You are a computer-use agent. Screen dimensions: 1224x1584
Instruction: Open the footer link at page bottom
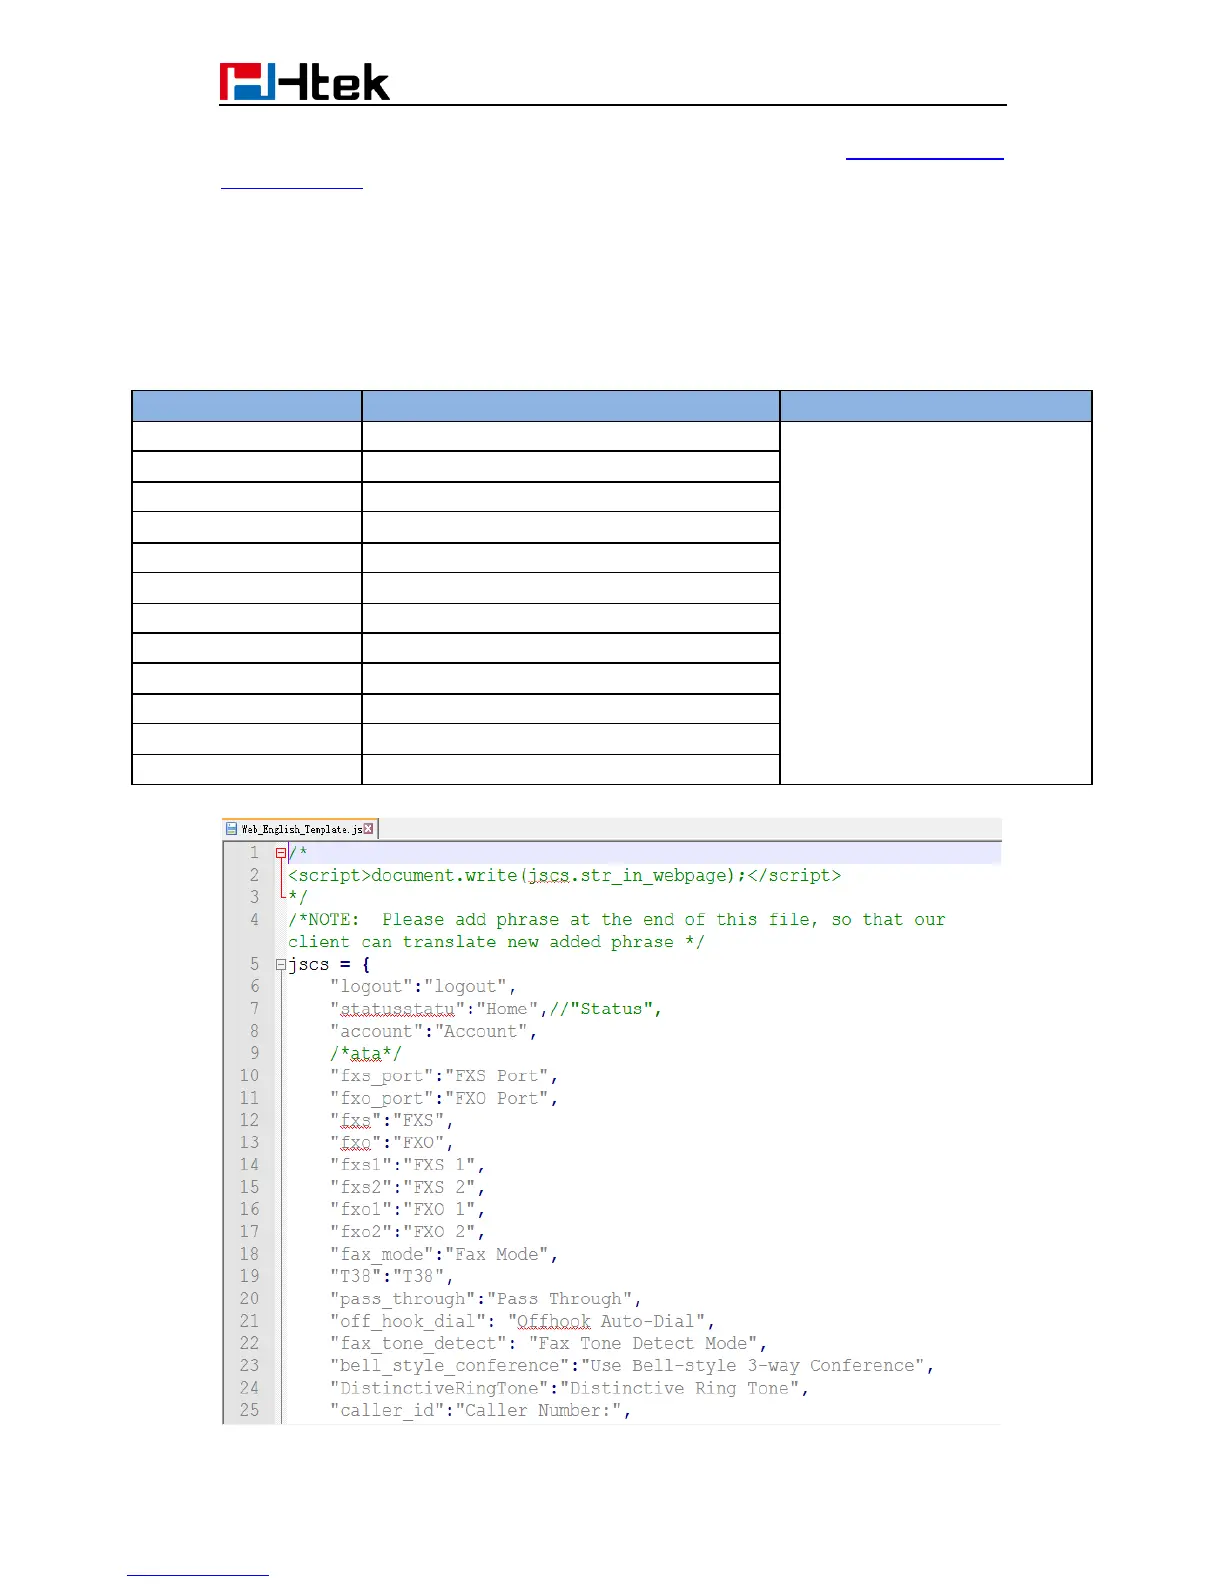pyautogui.click(x=198, y=1575)
